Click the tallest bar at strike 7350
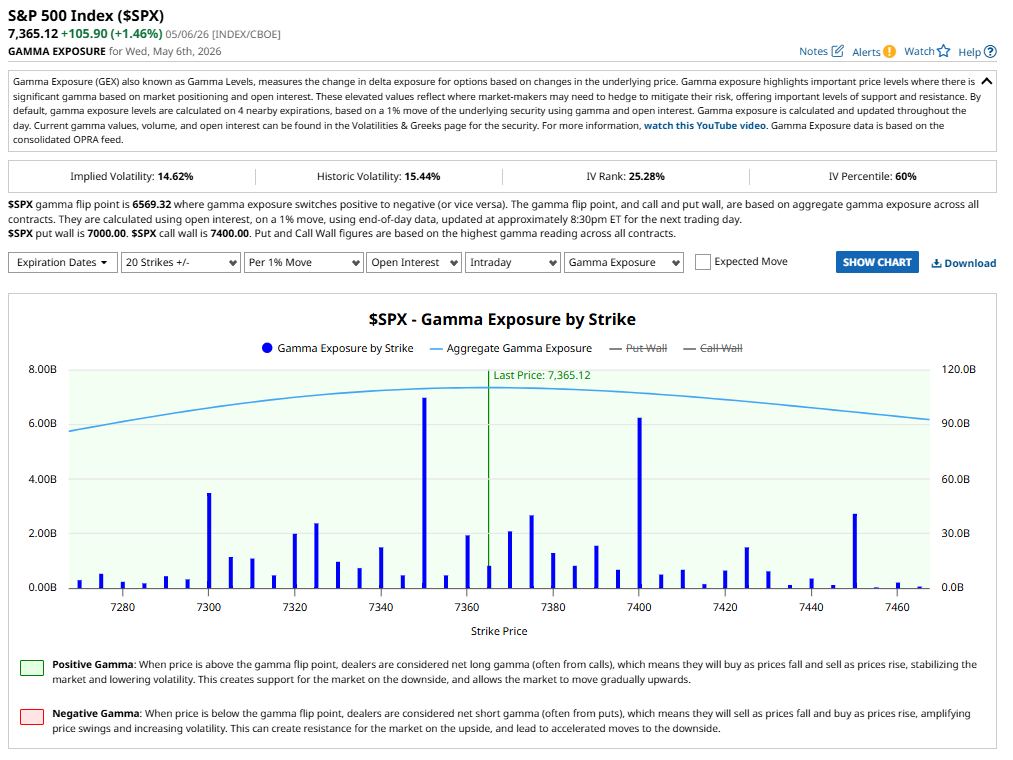This screenshot has width=1013, height=760. click(x=424, y=492)
